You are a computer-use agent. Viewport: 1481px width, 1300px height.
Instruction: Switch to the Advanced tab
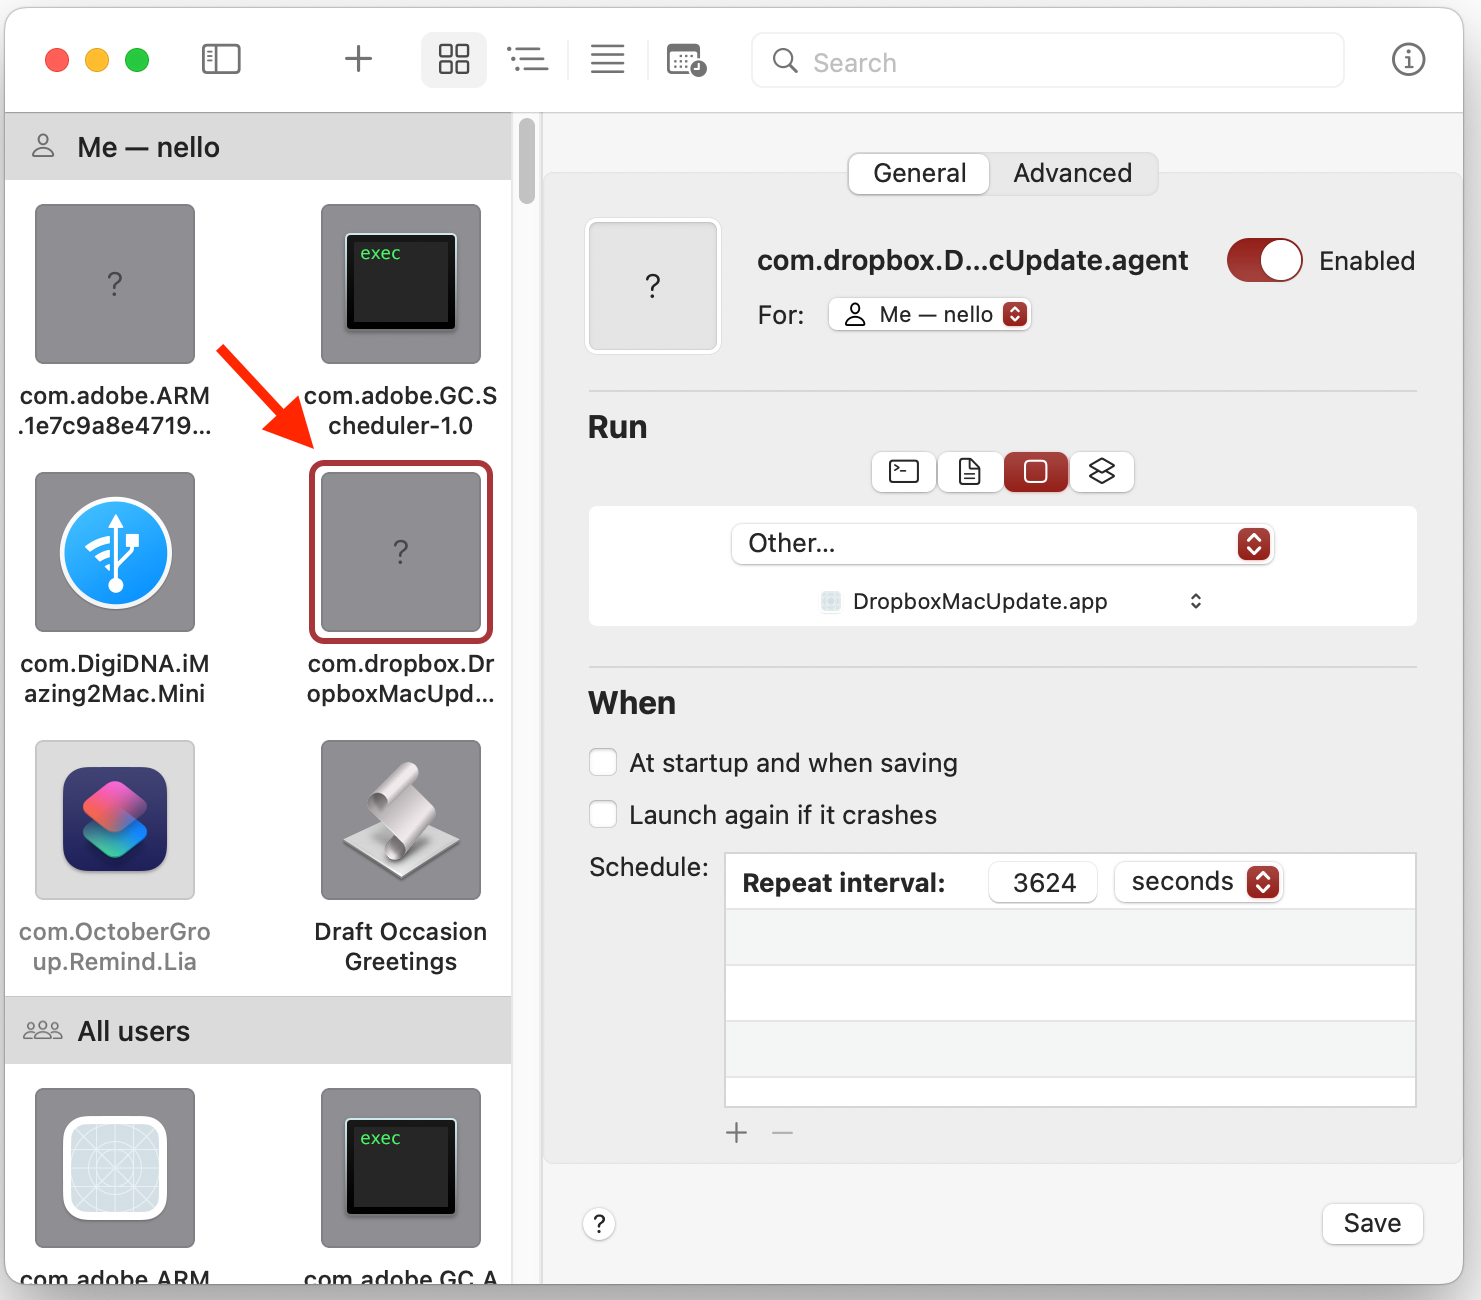click(x=1072, y=174)
